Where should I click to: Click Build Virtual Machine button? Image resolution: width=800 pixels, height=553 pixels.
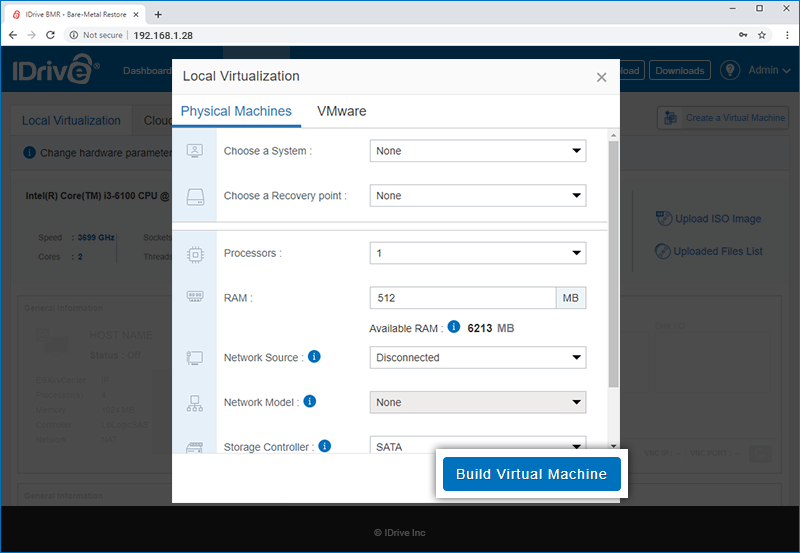pos(532,474)
